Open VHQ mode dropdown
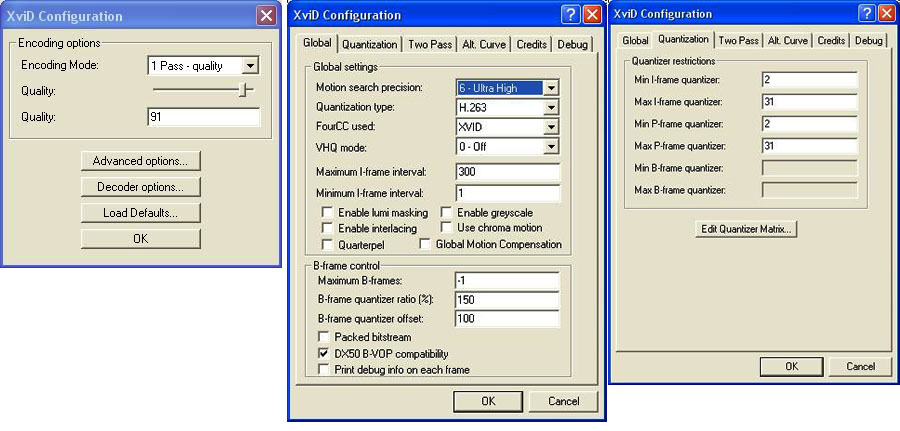900x431 pixels. click(550, 147)
